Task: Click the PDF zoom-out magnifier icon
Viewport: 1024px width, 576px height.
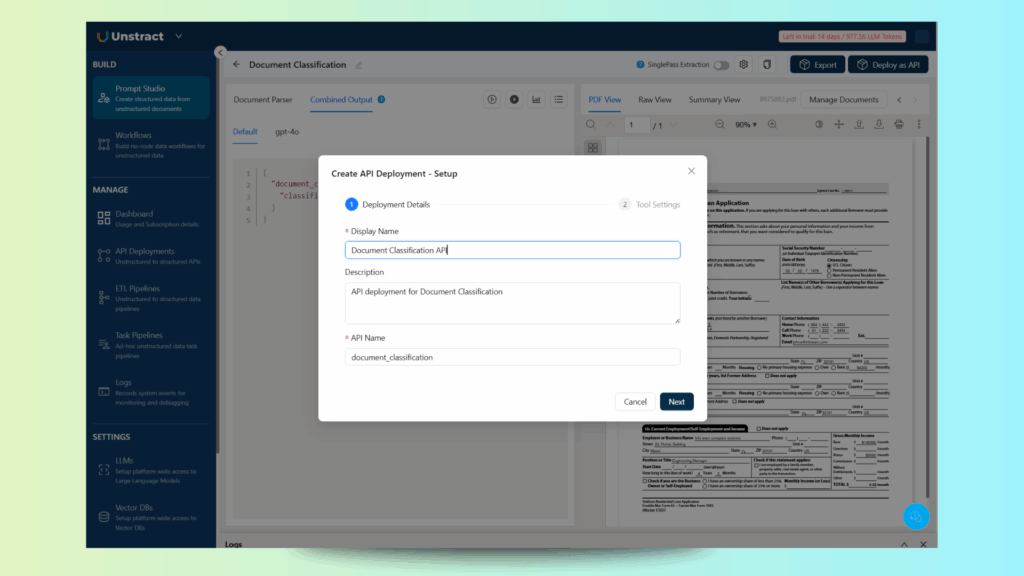Action: (x=720, y=125)
